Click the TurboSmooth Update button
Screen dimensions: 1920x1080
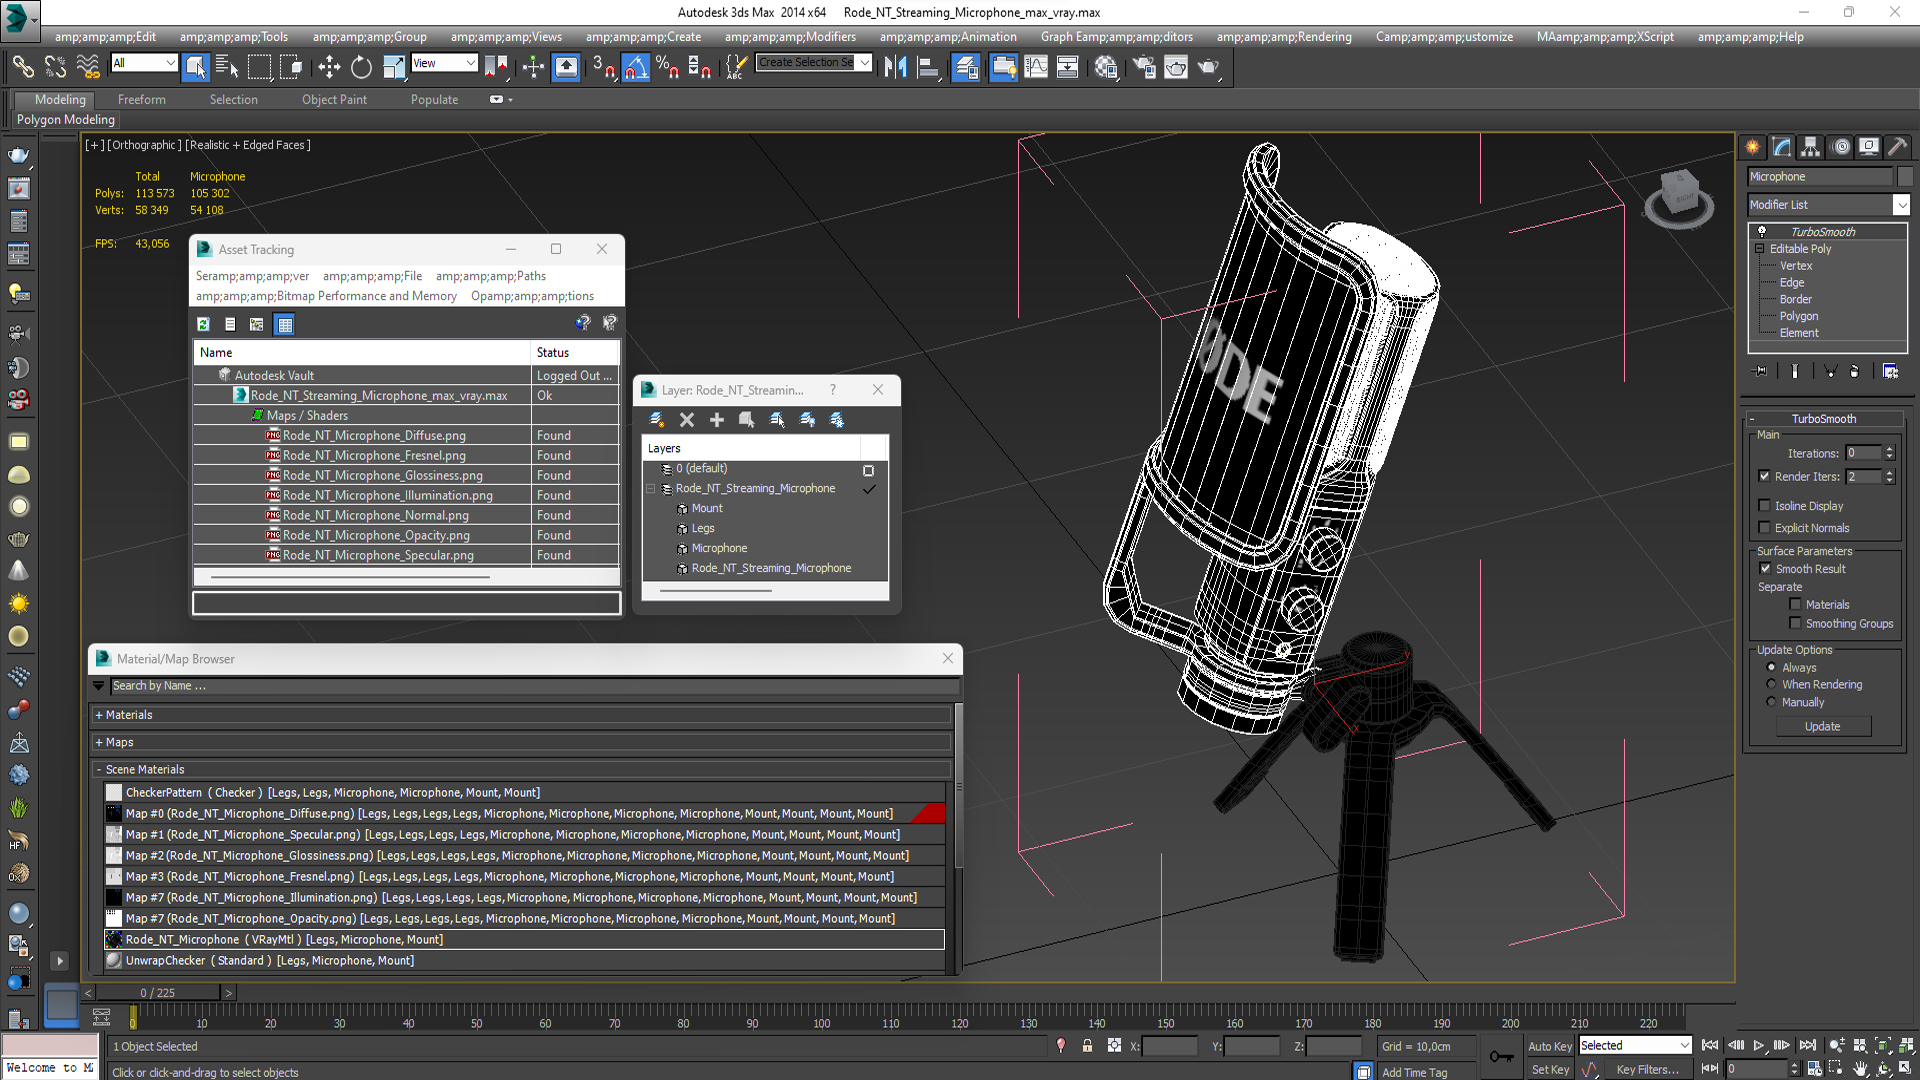coord(1823,727)
